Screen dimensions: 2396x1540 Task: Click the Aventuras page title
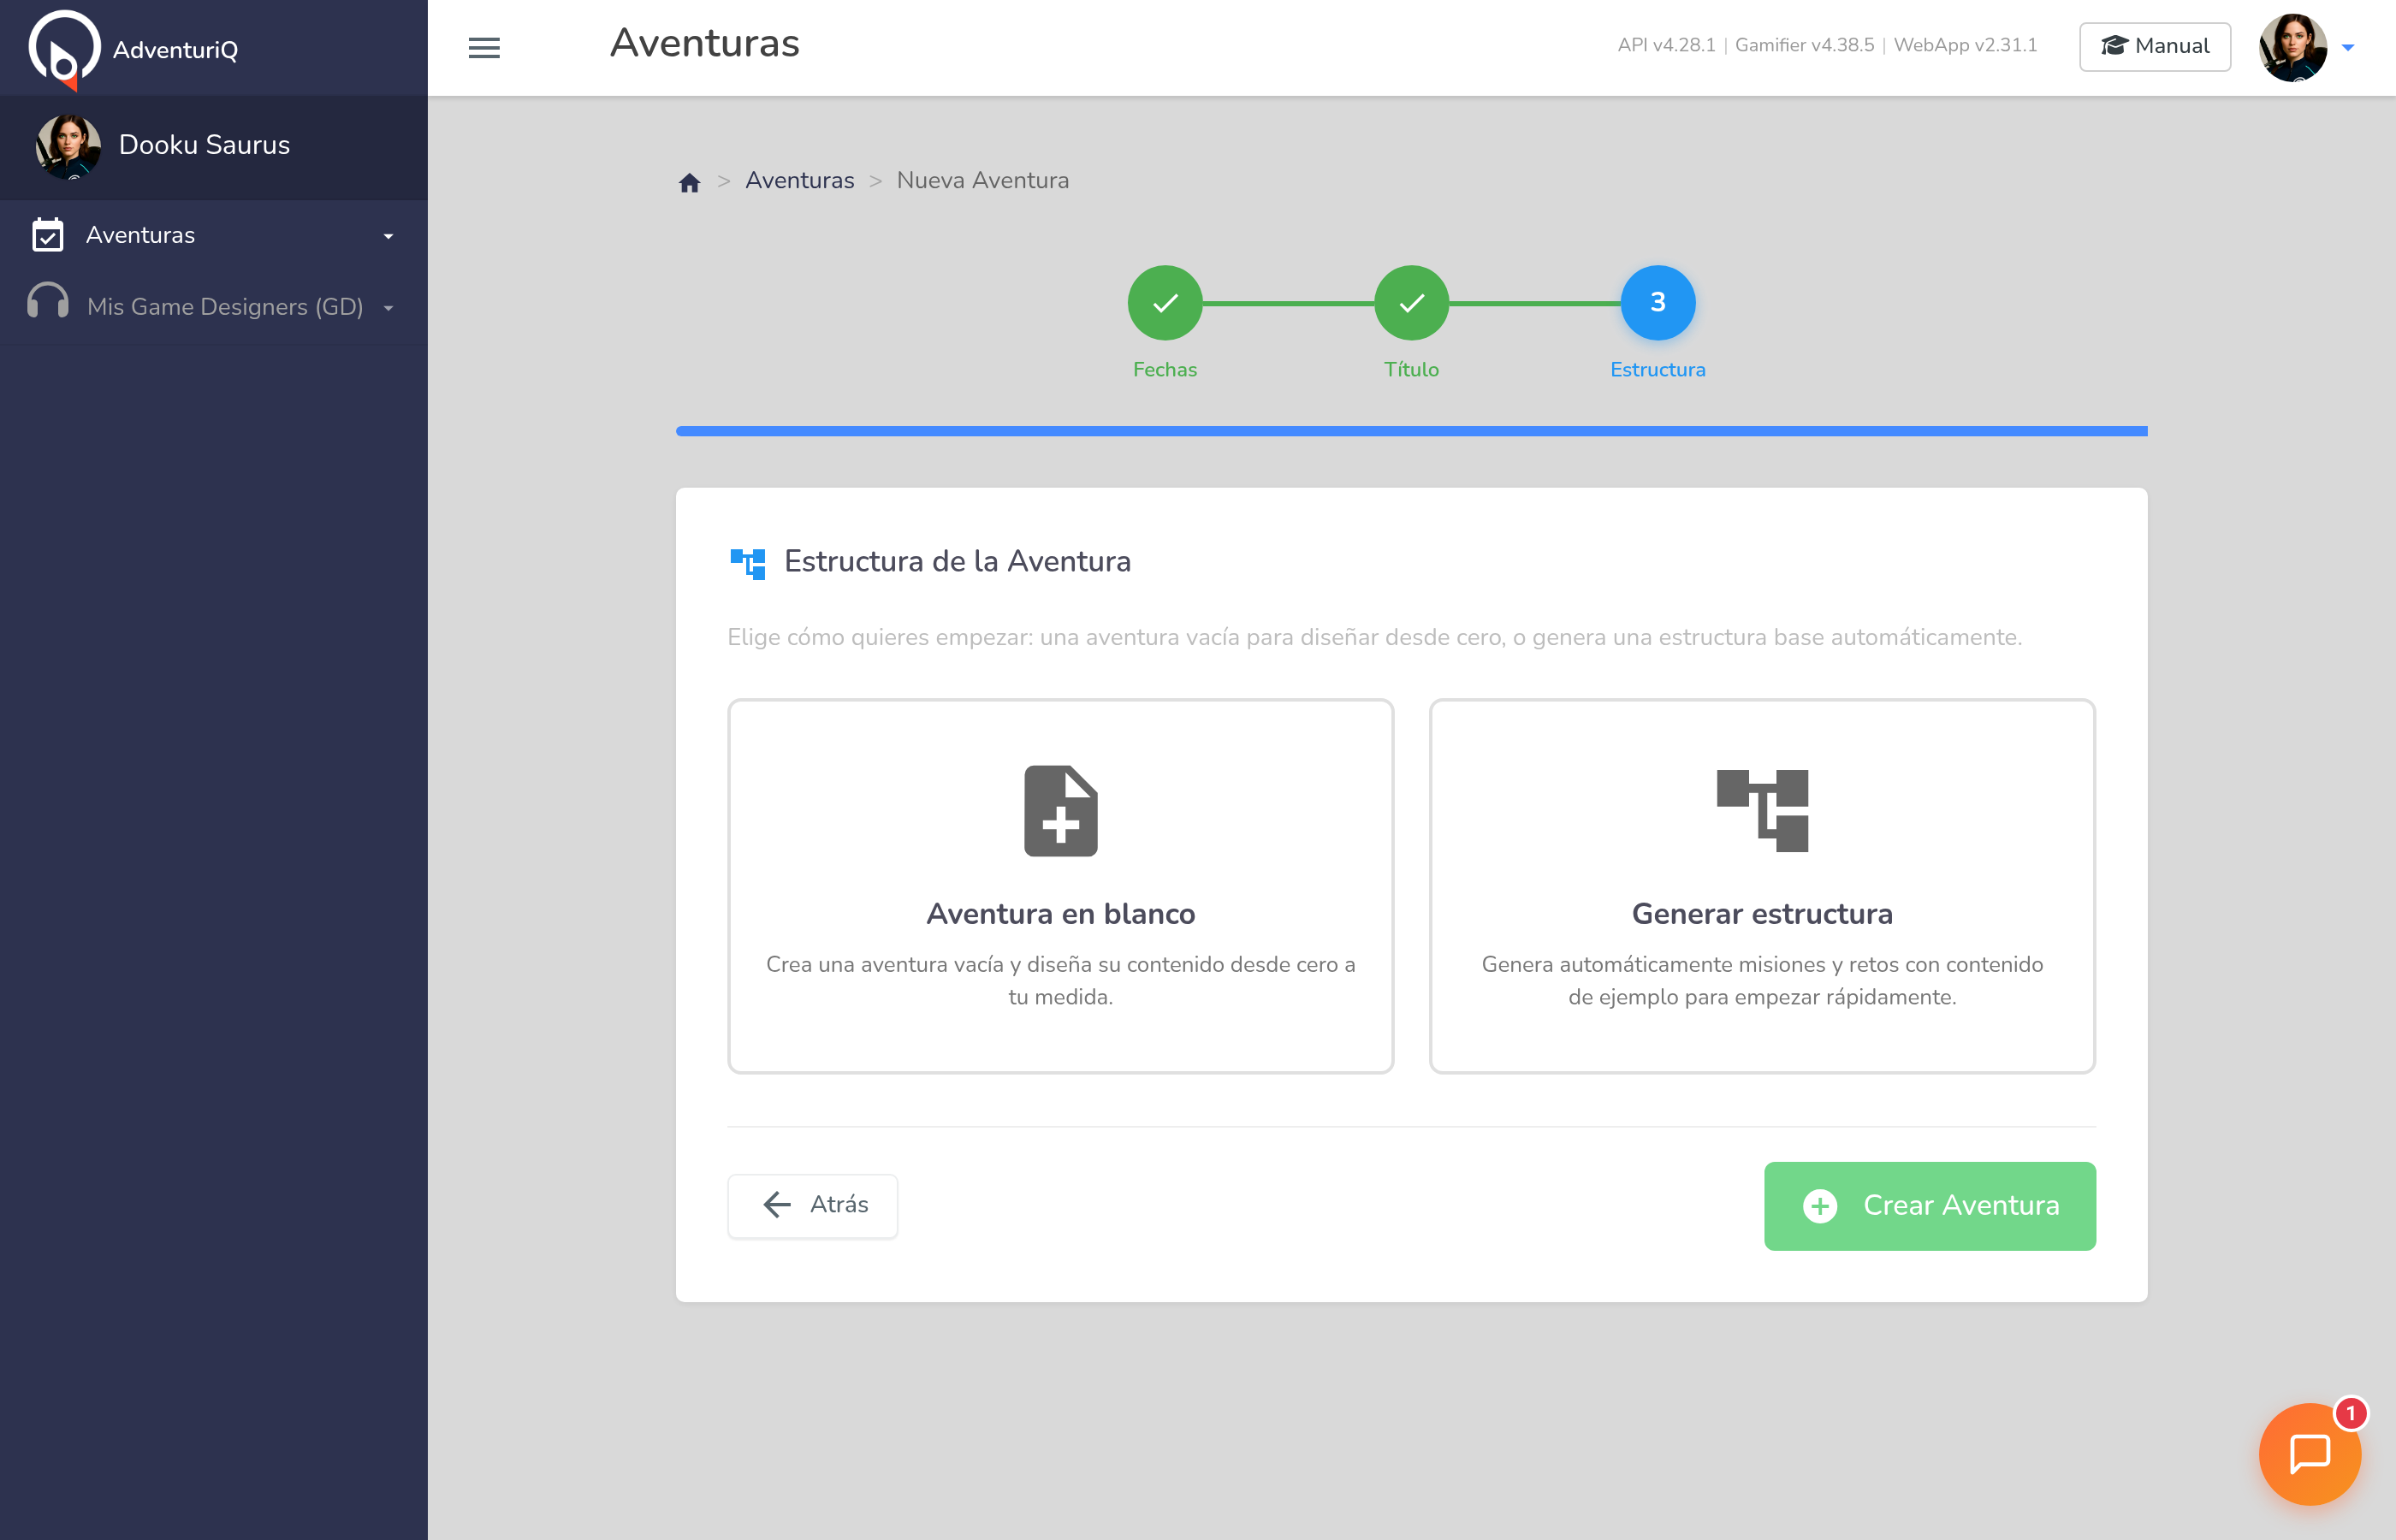704,43
